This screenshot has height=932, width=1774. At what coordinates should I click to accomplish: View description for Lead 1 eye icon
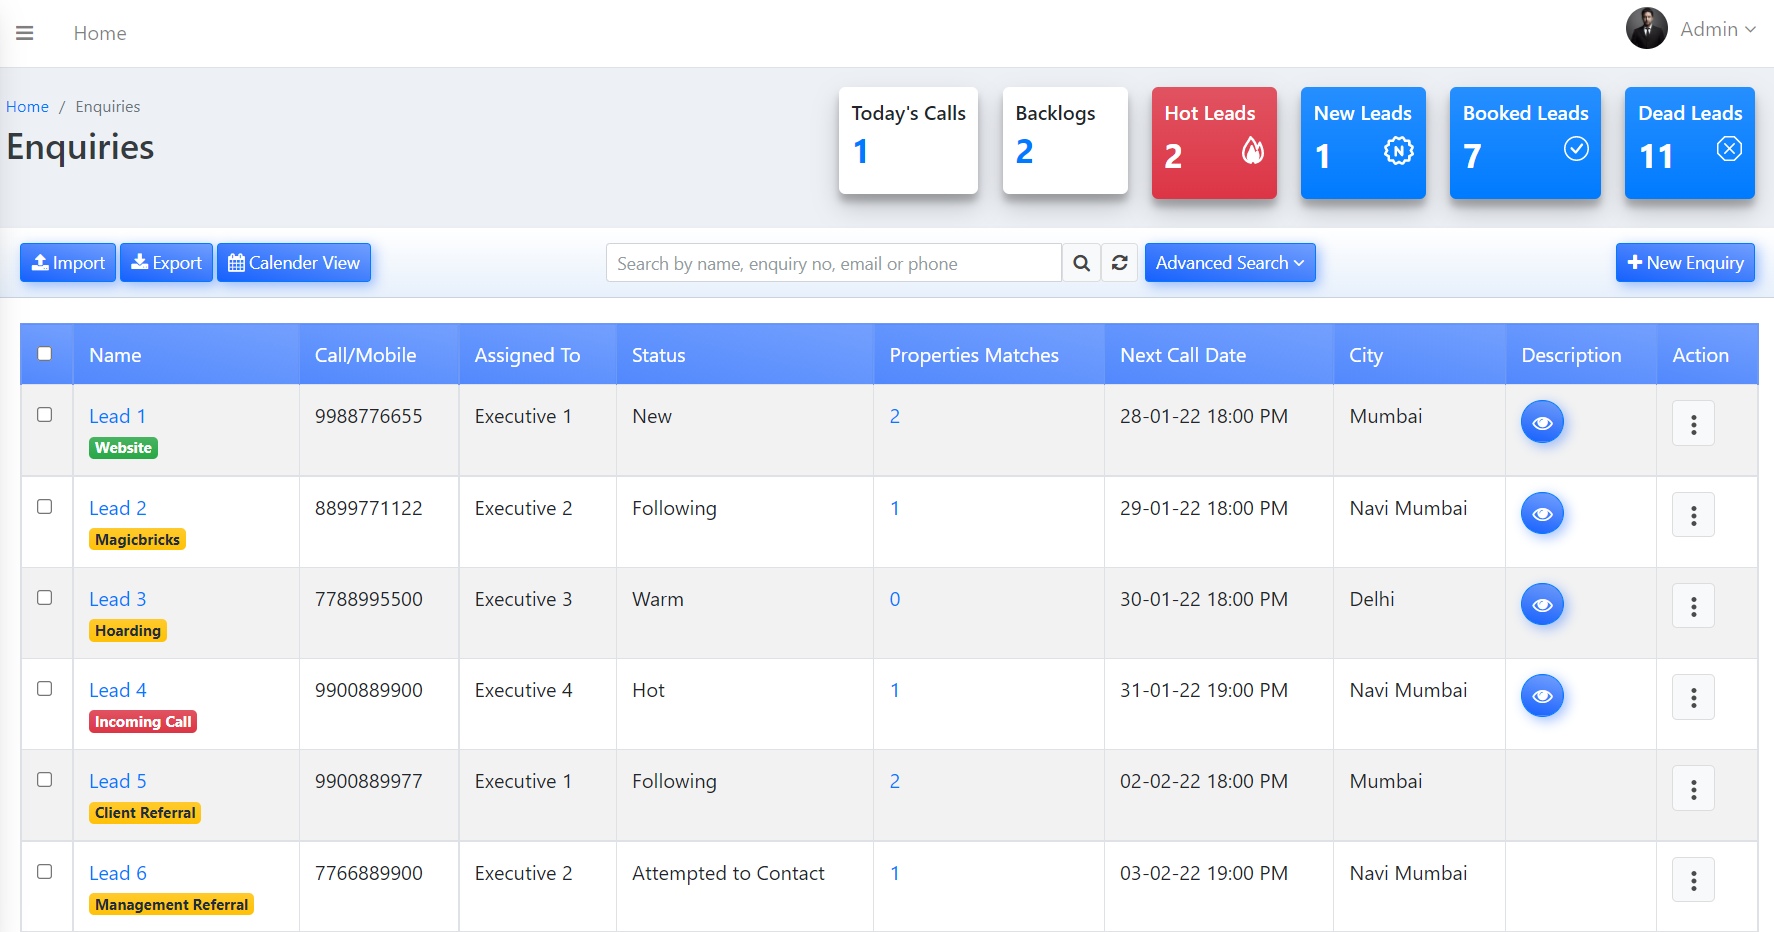point(1542,422)
